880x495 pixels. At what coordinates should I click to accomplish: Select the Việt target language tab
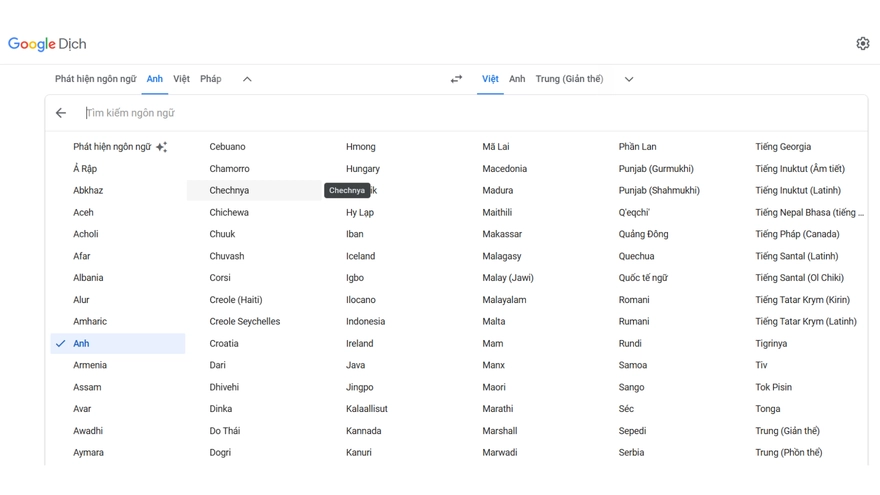point(490,79)
